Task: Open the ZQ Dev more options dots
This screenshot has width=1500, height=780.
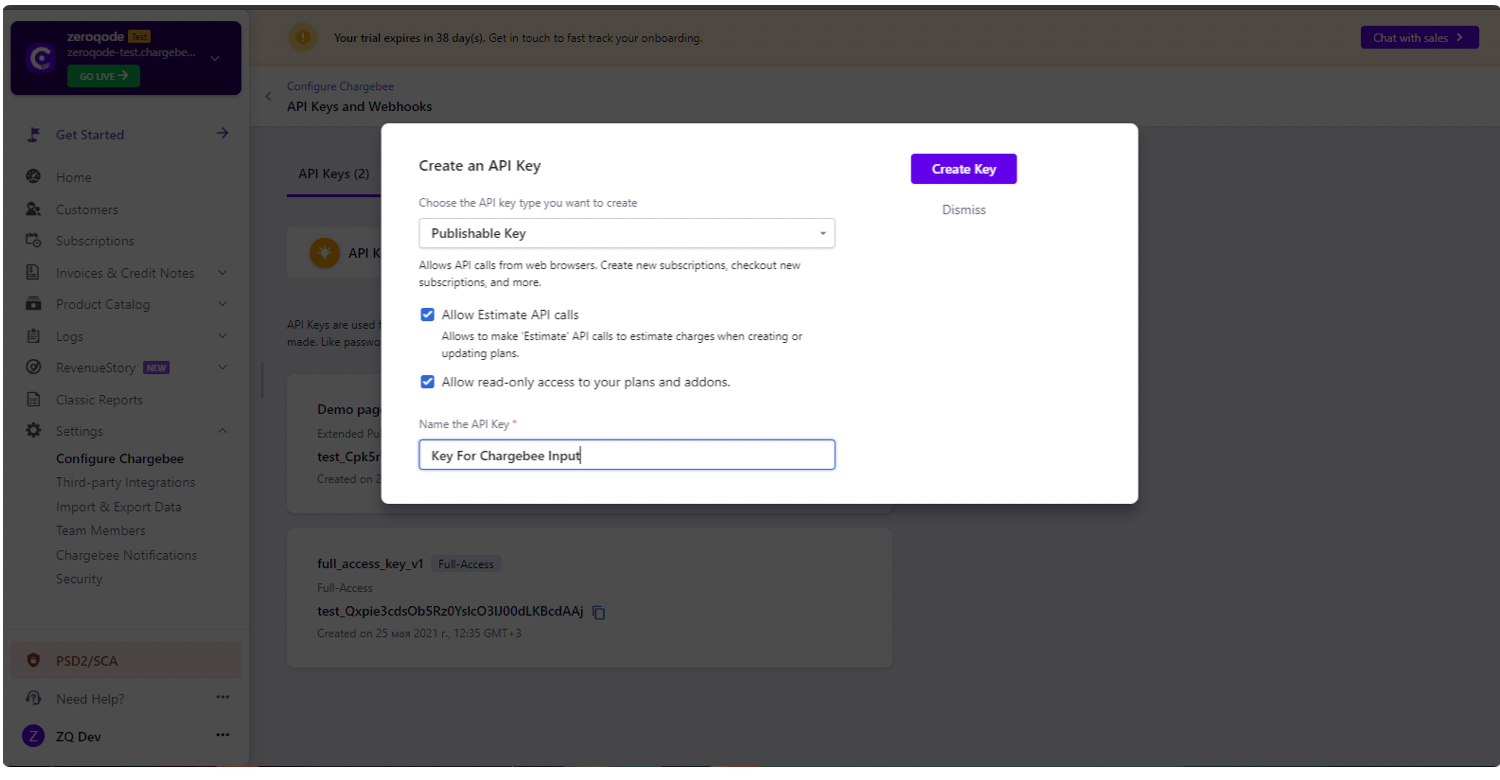Action: pos(223,735)
